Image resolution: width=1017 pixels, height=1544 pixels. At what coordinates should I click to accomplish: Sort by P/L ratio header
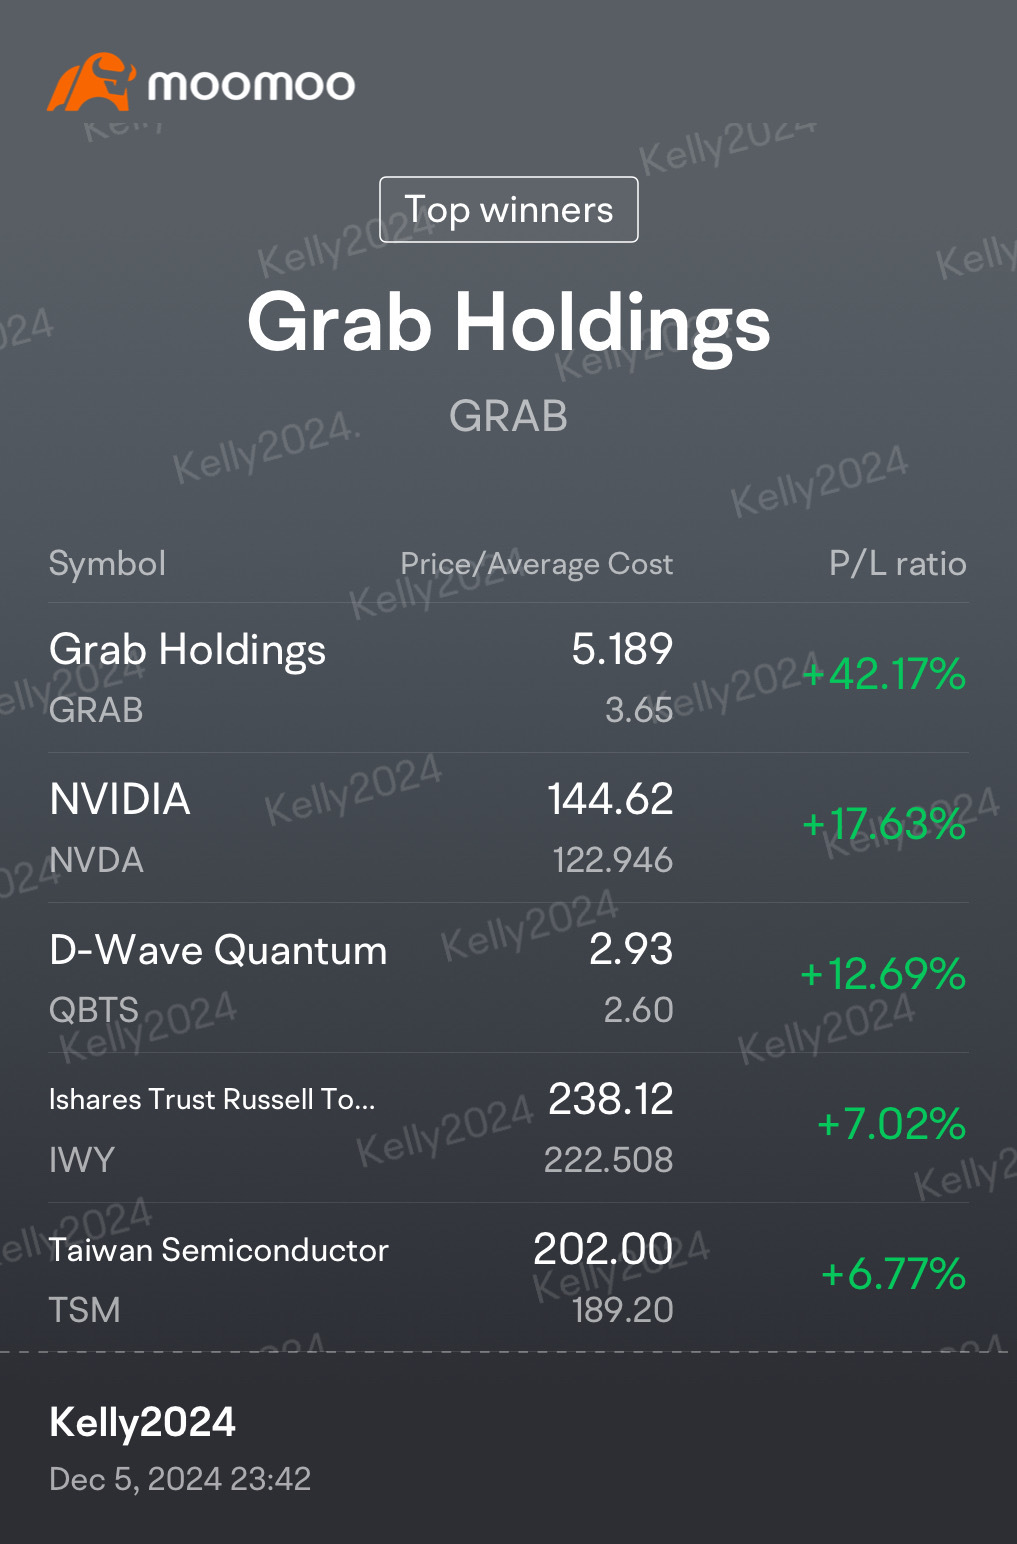click(x=898, y=564)
